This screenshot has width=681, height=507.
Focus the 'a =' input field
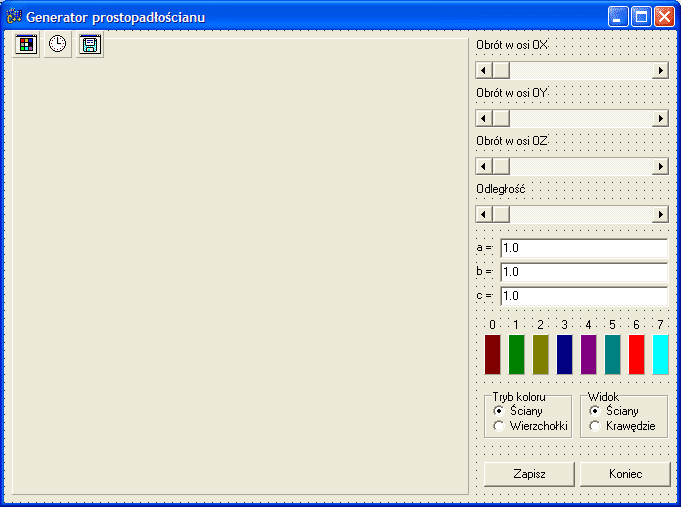[583, 247]
